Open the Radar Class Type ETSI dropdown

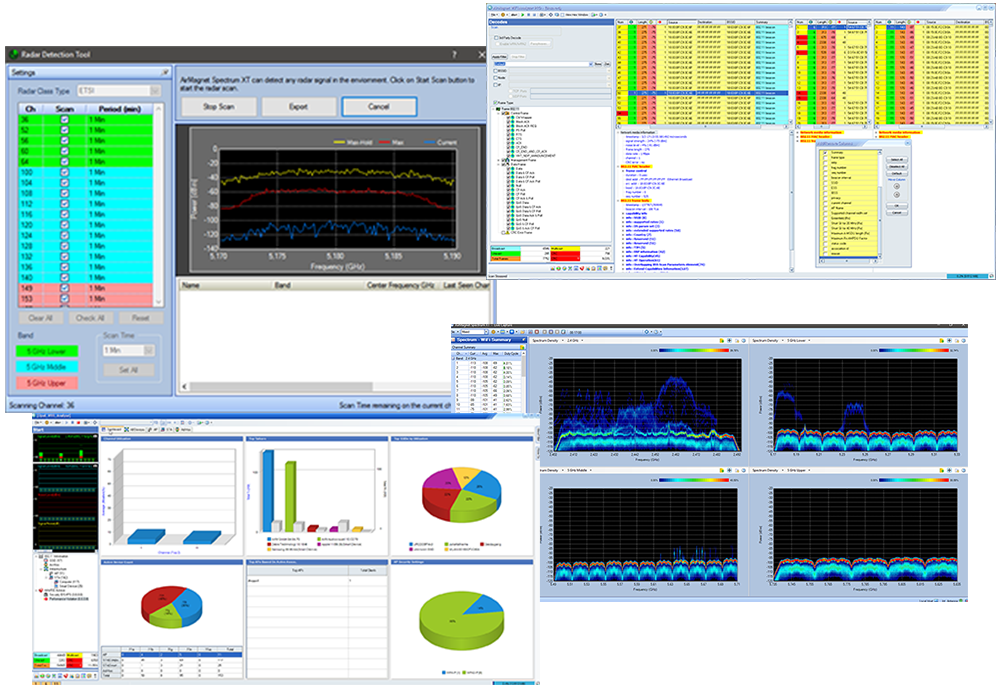tap(155, 90)
